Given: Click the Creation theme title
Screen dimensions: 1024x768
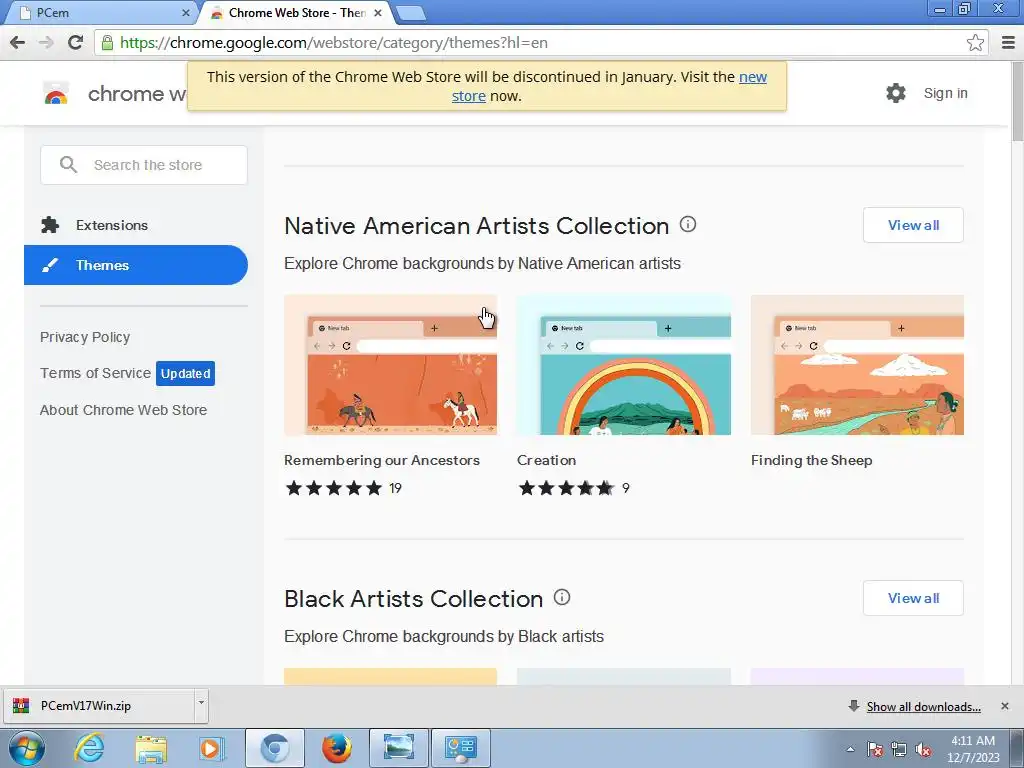Looking at the screenshot, I should click(547, 460).
